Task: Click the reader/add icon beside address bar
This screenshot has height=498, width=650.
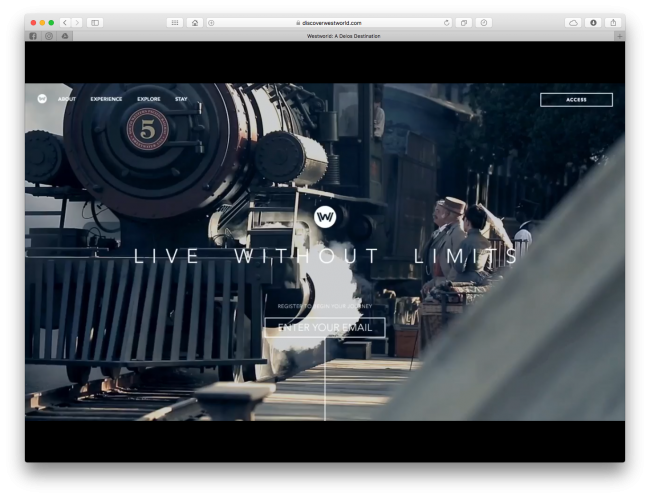Action: click(211, 23)
